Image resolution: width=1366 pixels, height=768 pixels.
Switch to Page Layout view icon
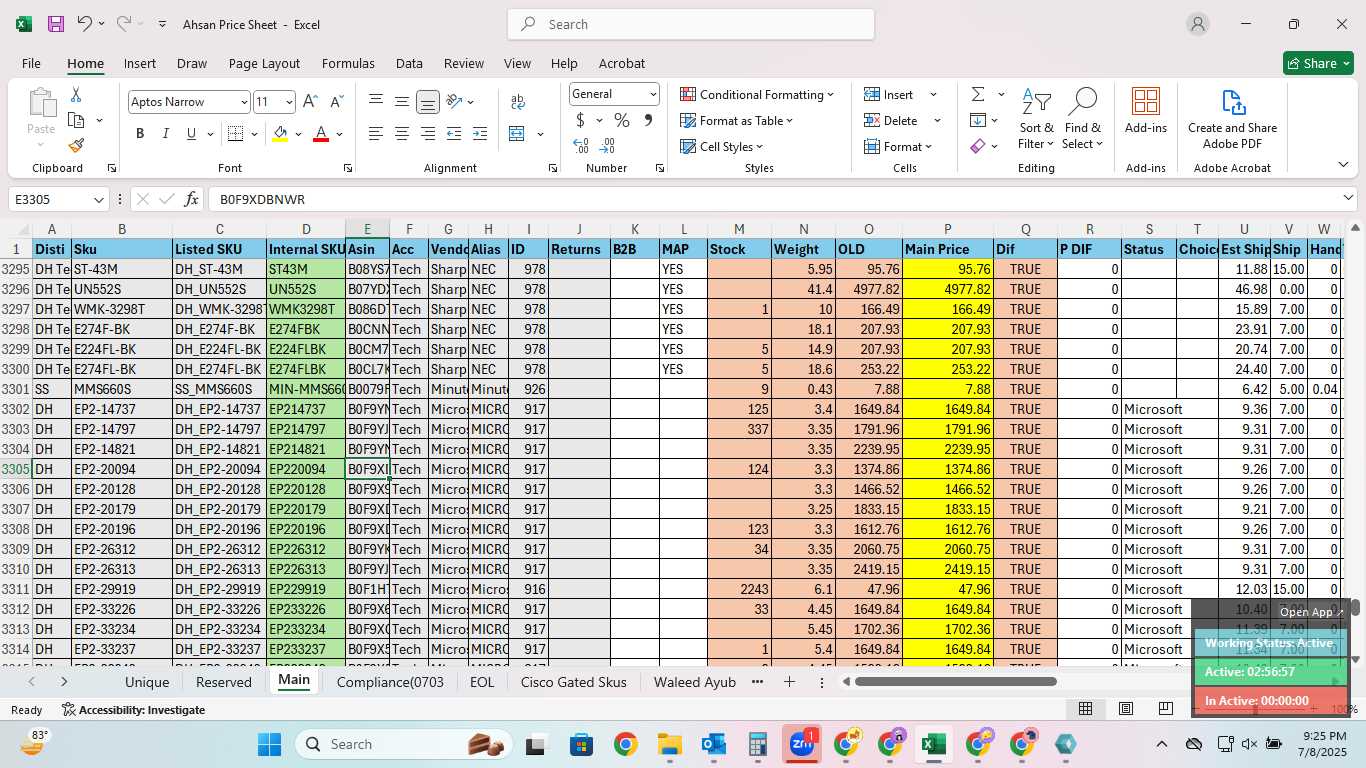pos(1126,709)
